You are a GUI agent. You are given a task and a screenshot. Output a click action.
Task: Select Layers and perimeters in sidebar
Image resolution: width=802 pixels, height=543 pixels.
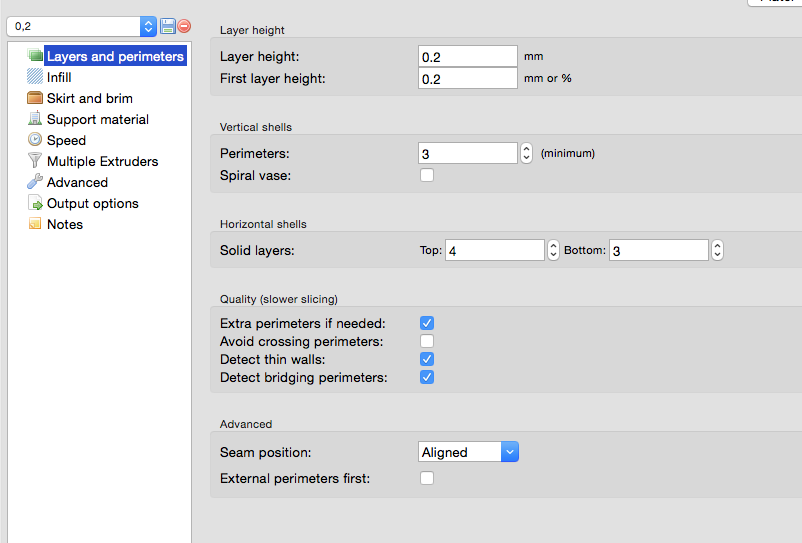click(114, 56)
